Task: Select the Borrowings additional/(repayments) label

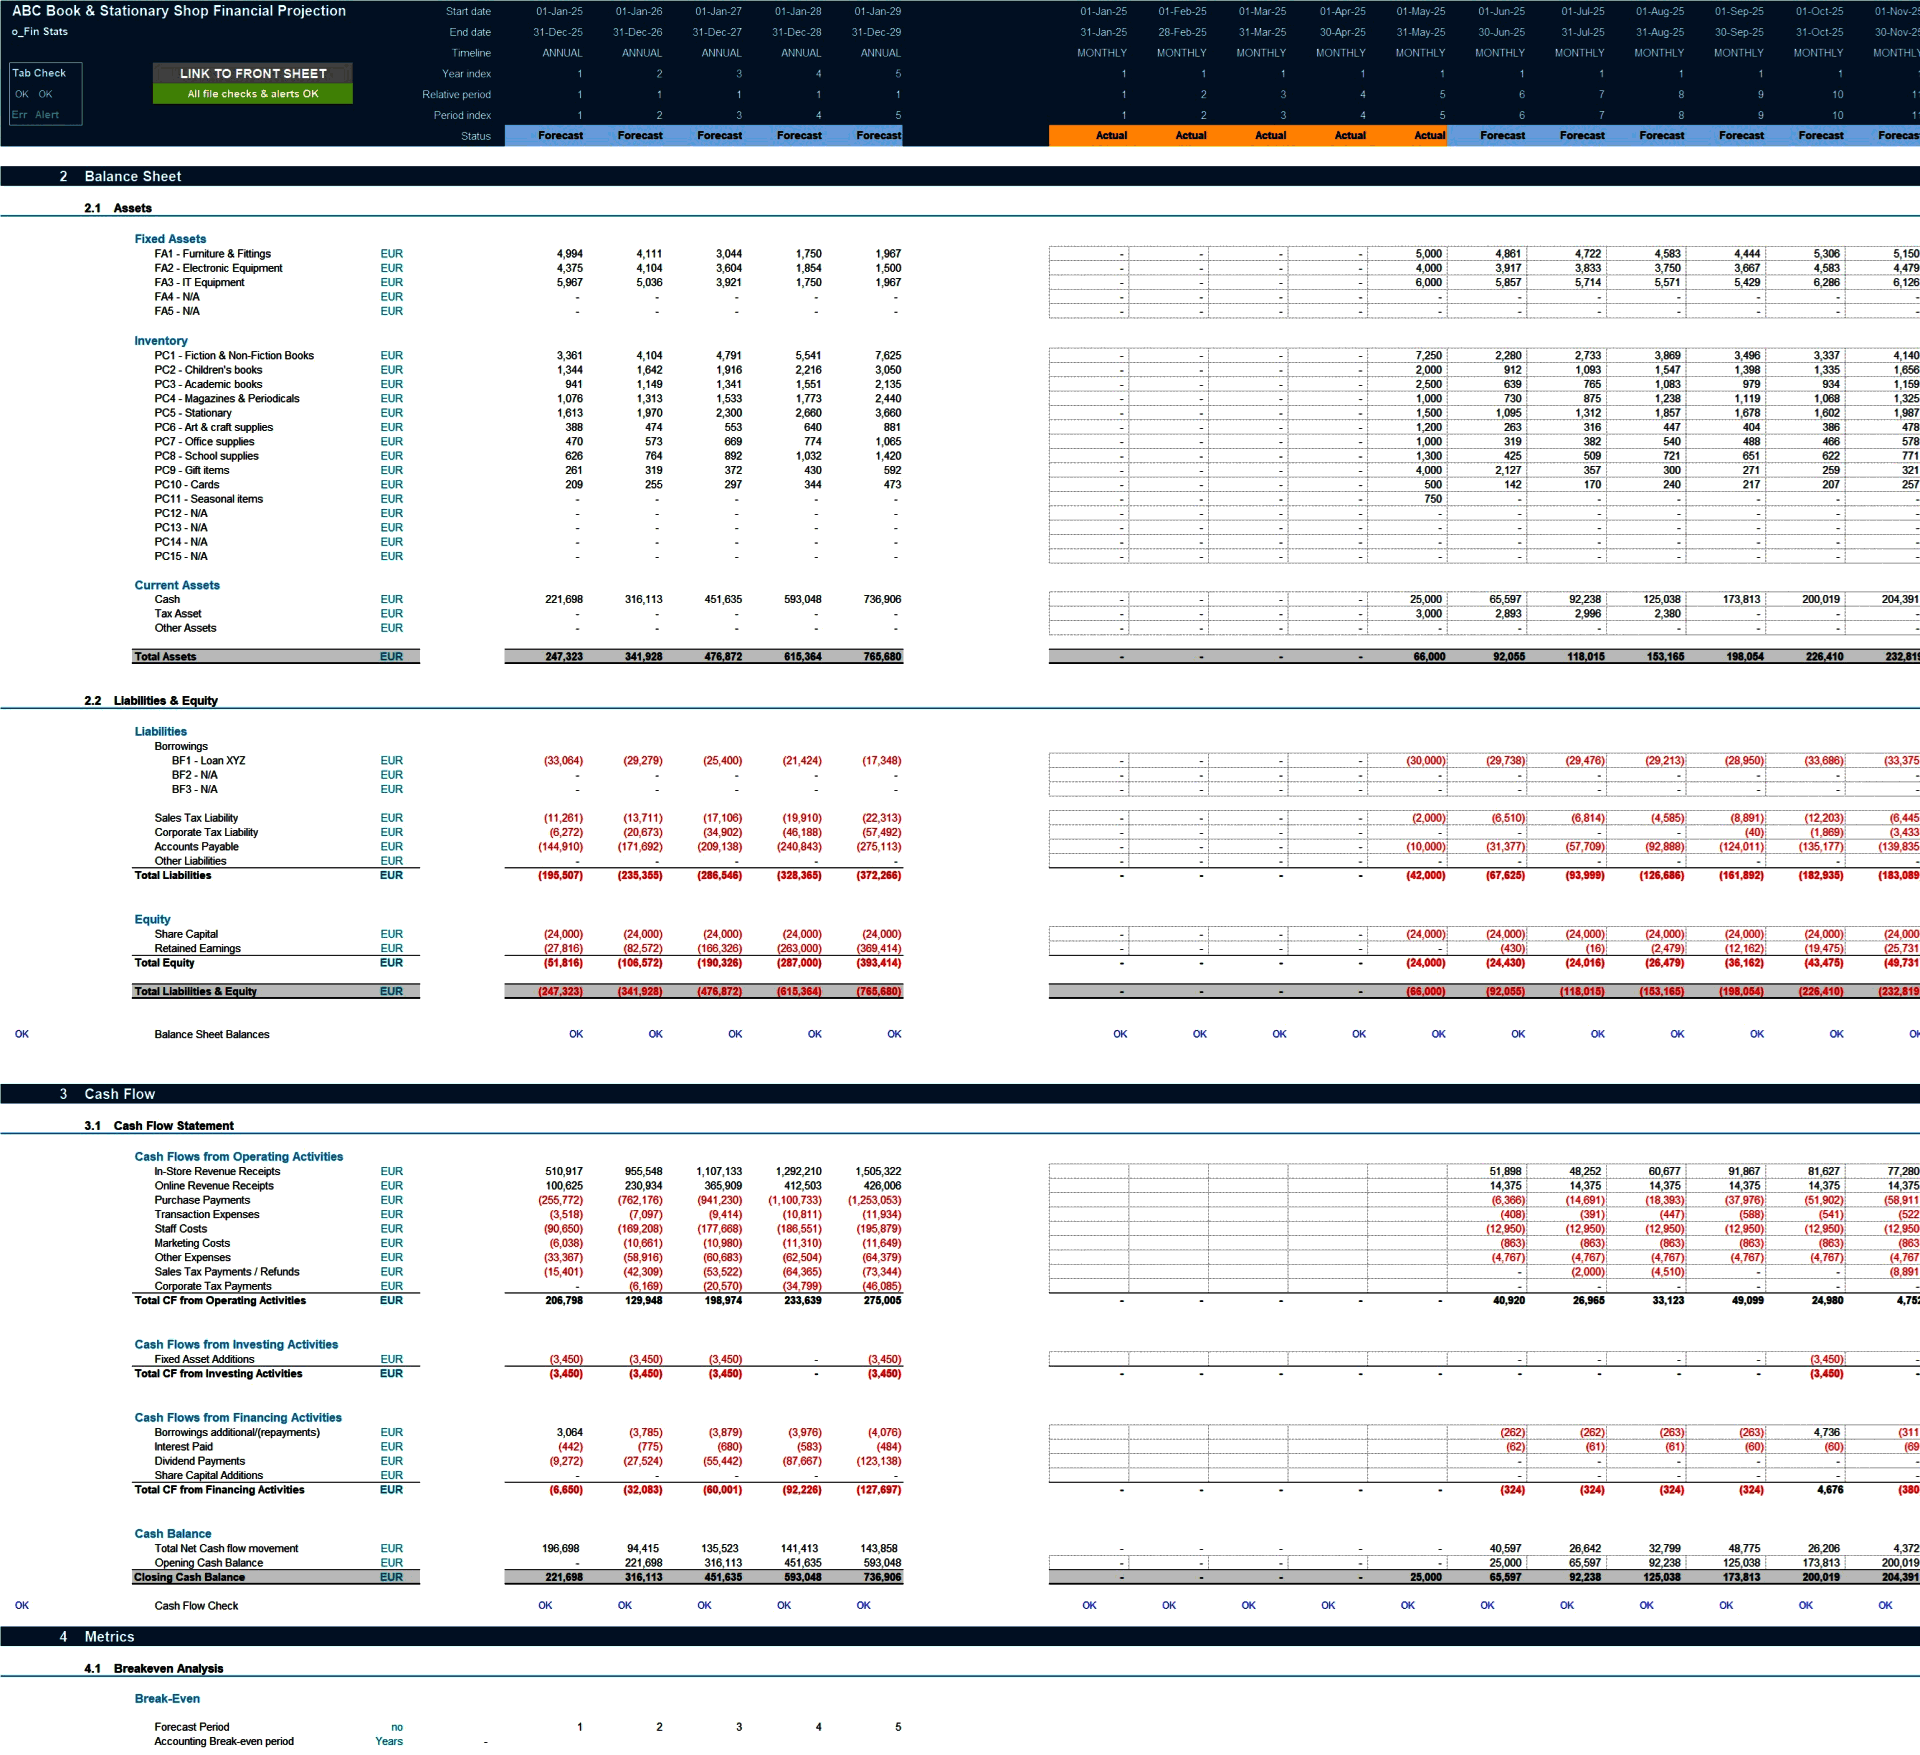Action: click(237, 1433)
